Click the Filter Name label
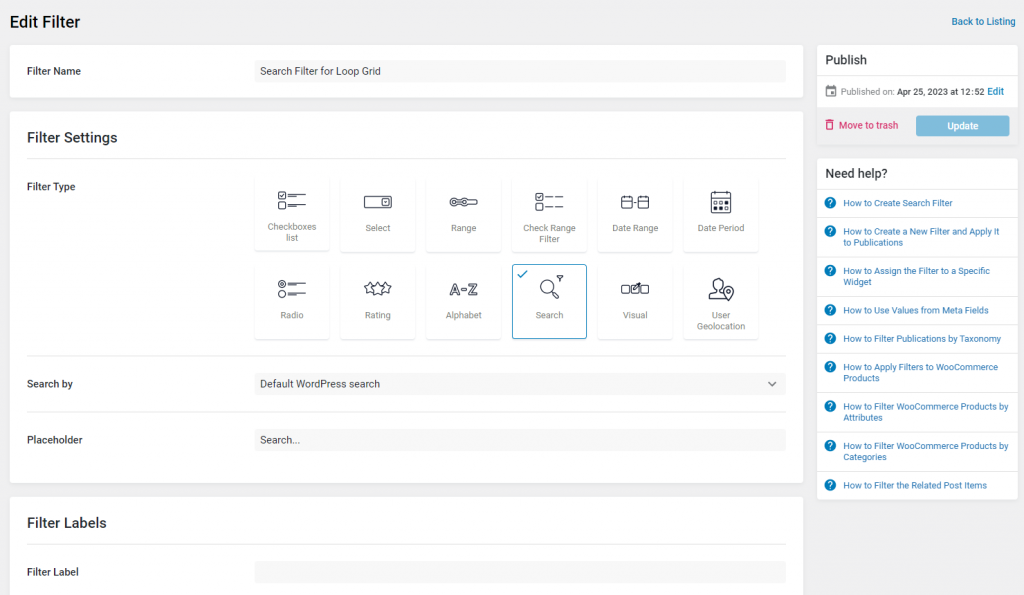The width and height of the screenshot is (1024, 595). pos(54,71)
